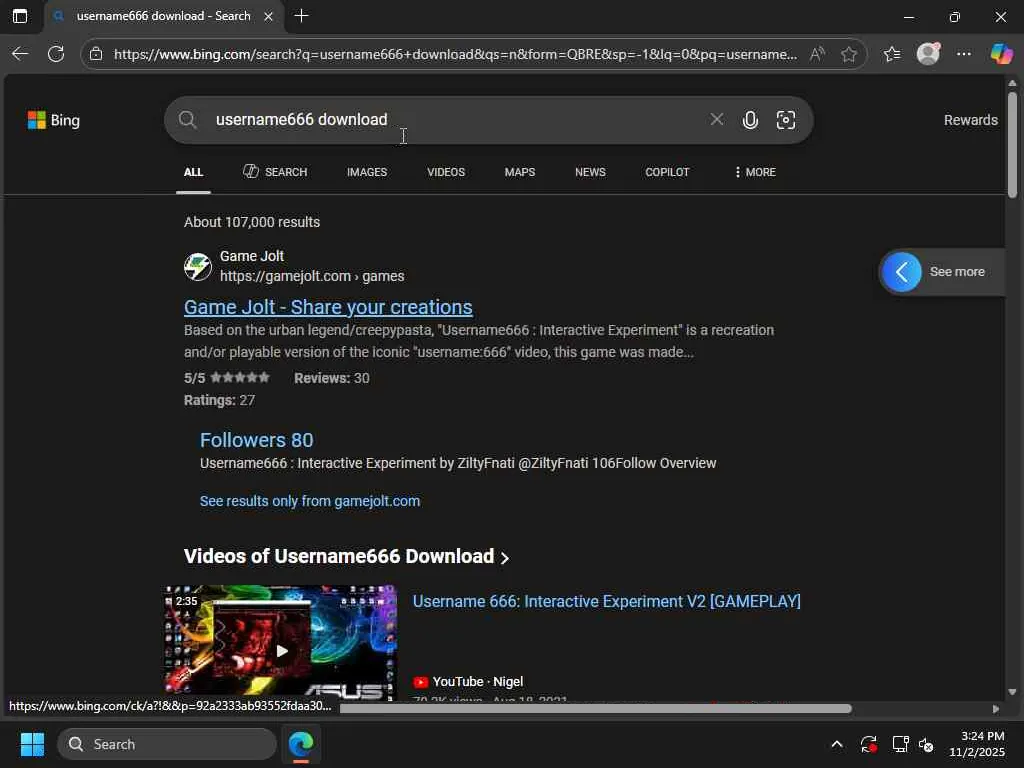This screenshot has height=768, width=1024.
Task: Go back to the previous page
Action: coord(20,54)
